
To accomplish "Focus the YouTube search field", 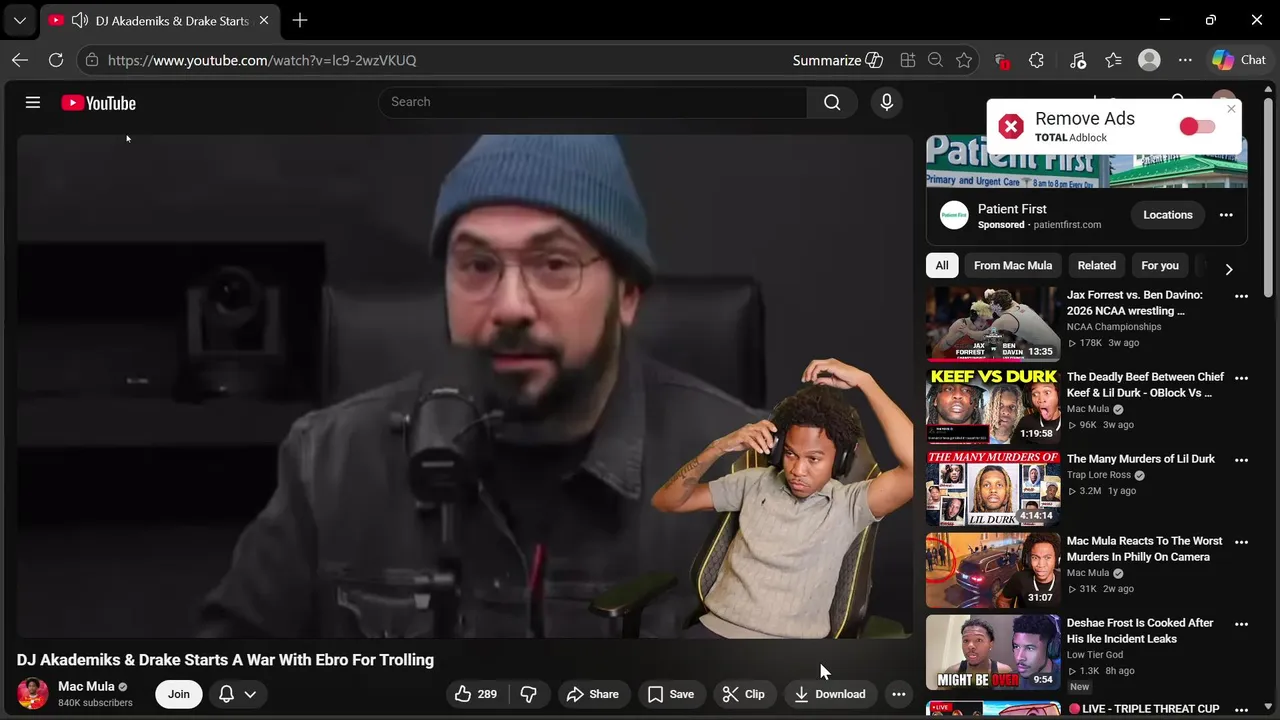I will 593,102.
